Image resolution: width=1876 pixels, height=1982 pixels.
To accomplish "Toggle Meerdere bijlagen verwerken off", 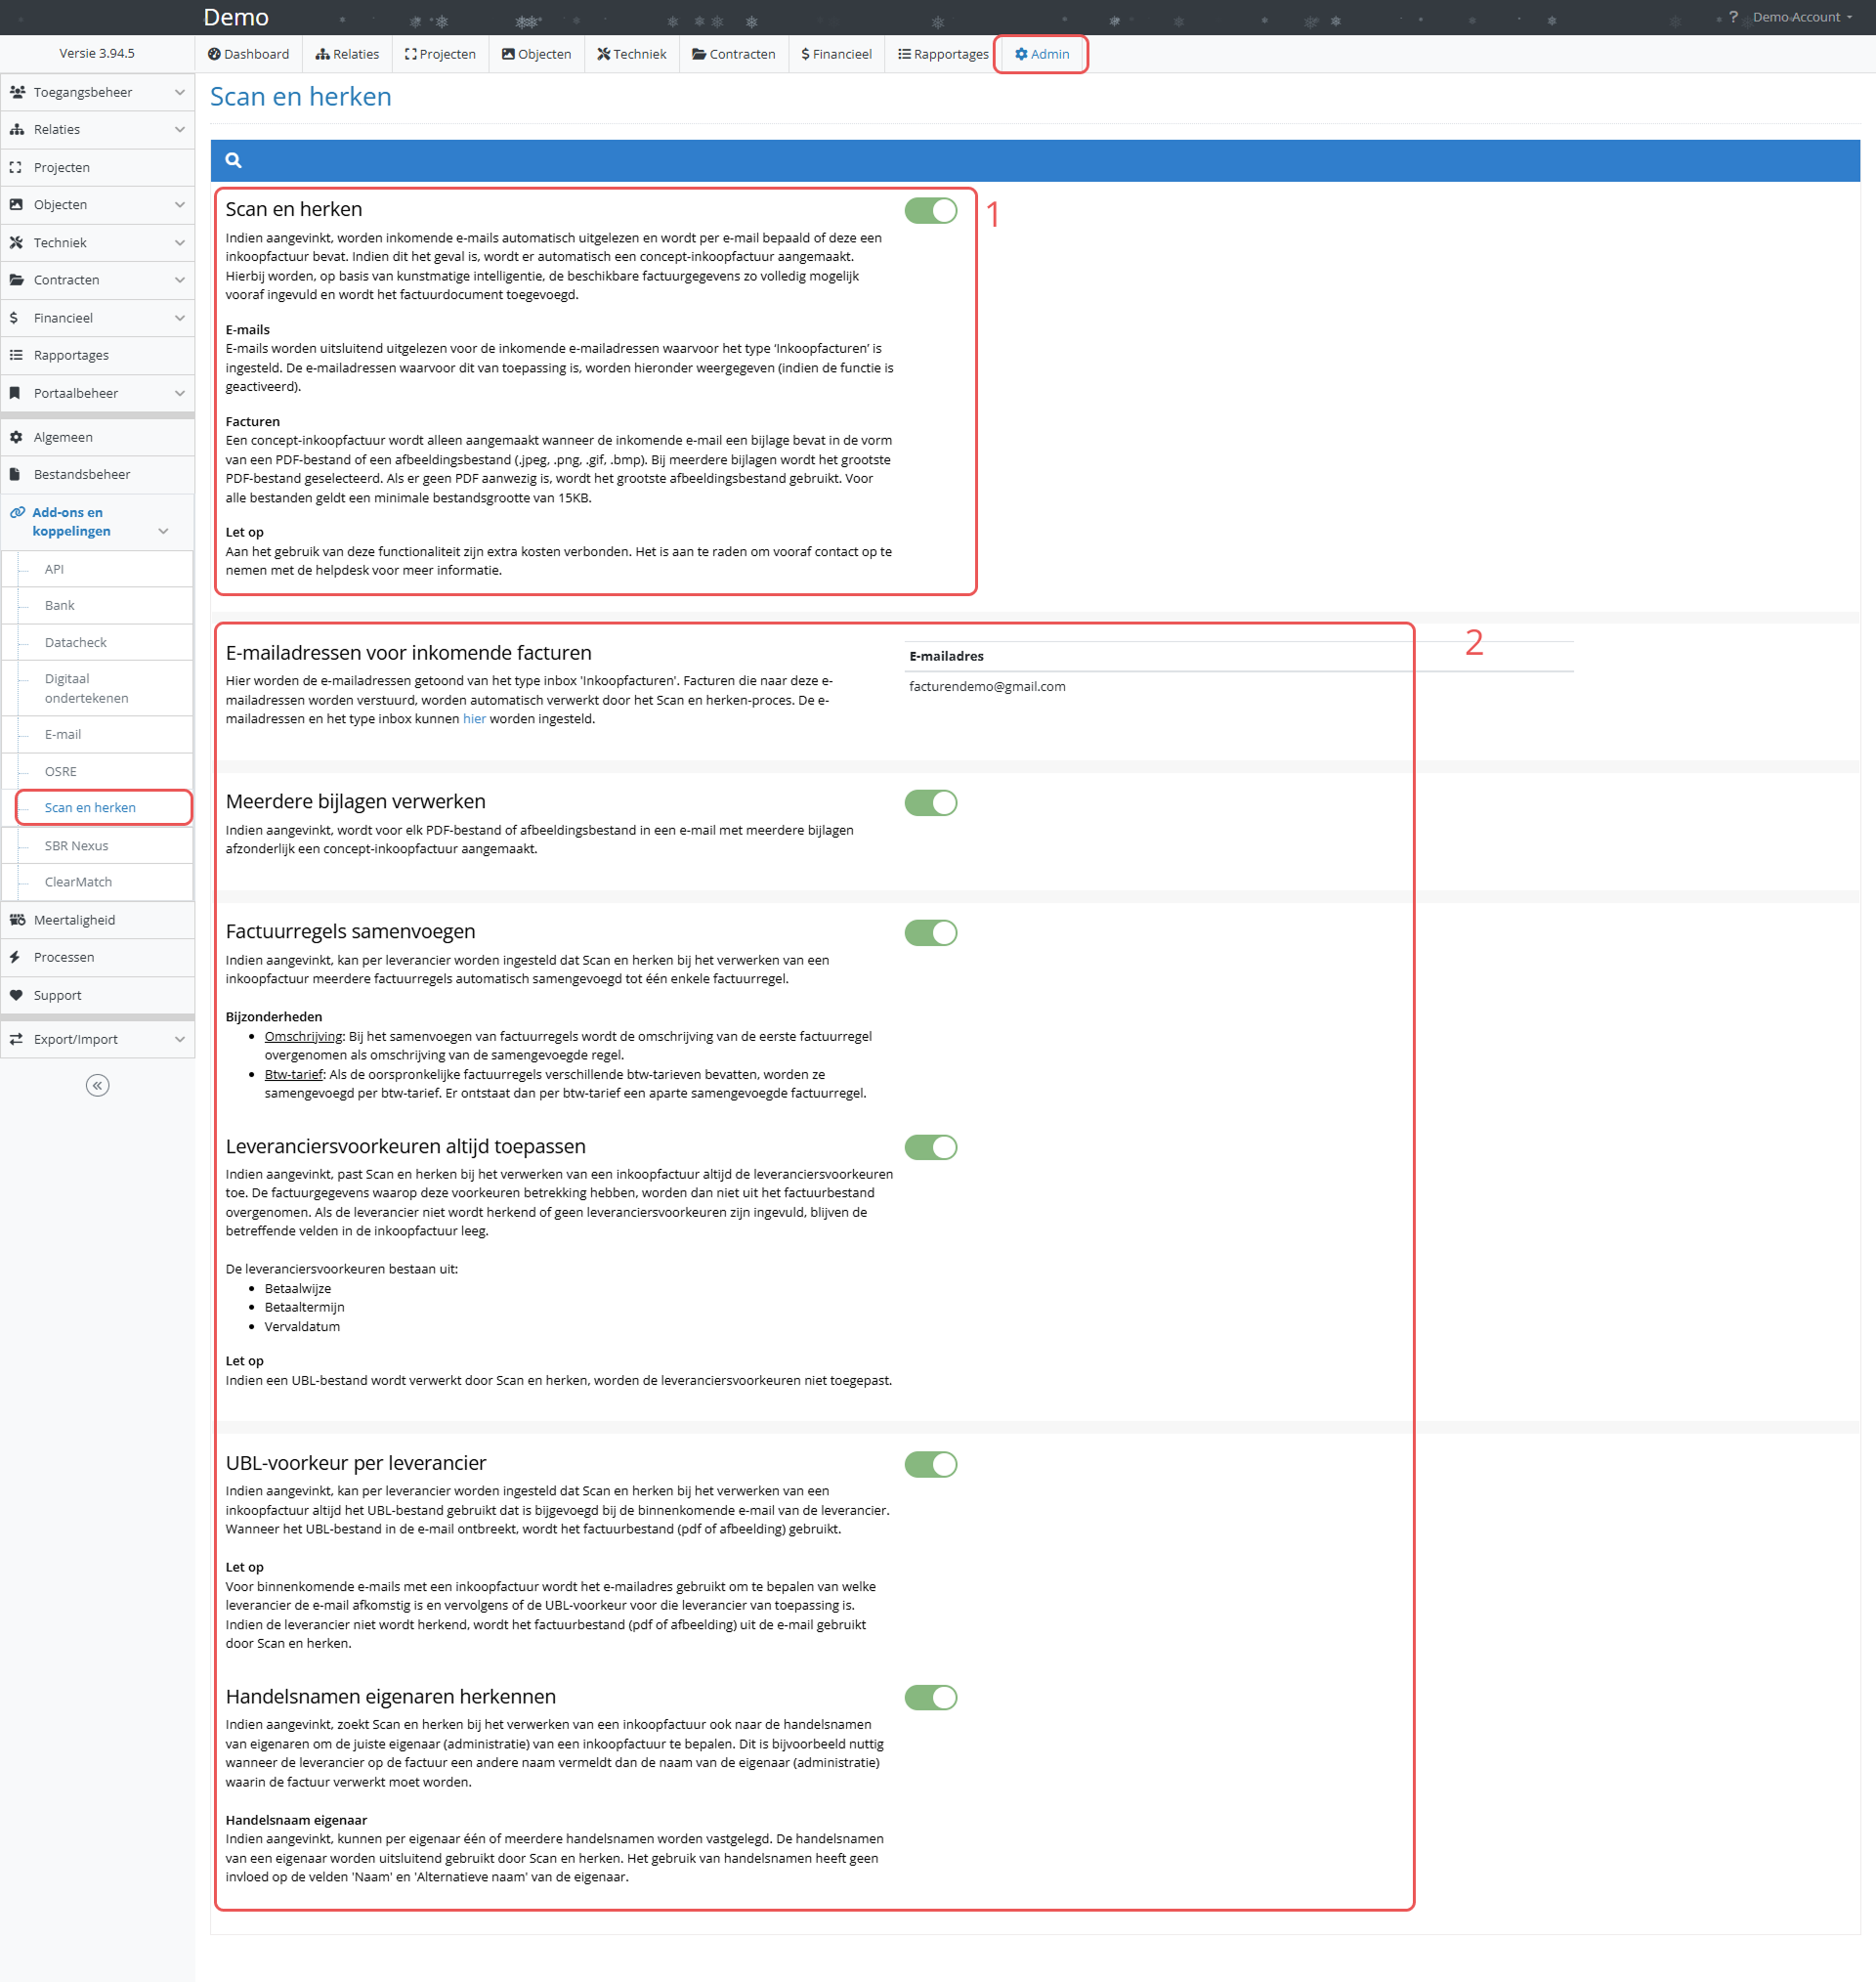I will click(930, 803).
